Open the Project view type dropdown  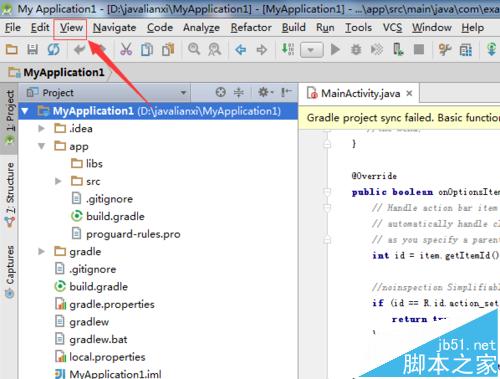[x=183, y=93]
